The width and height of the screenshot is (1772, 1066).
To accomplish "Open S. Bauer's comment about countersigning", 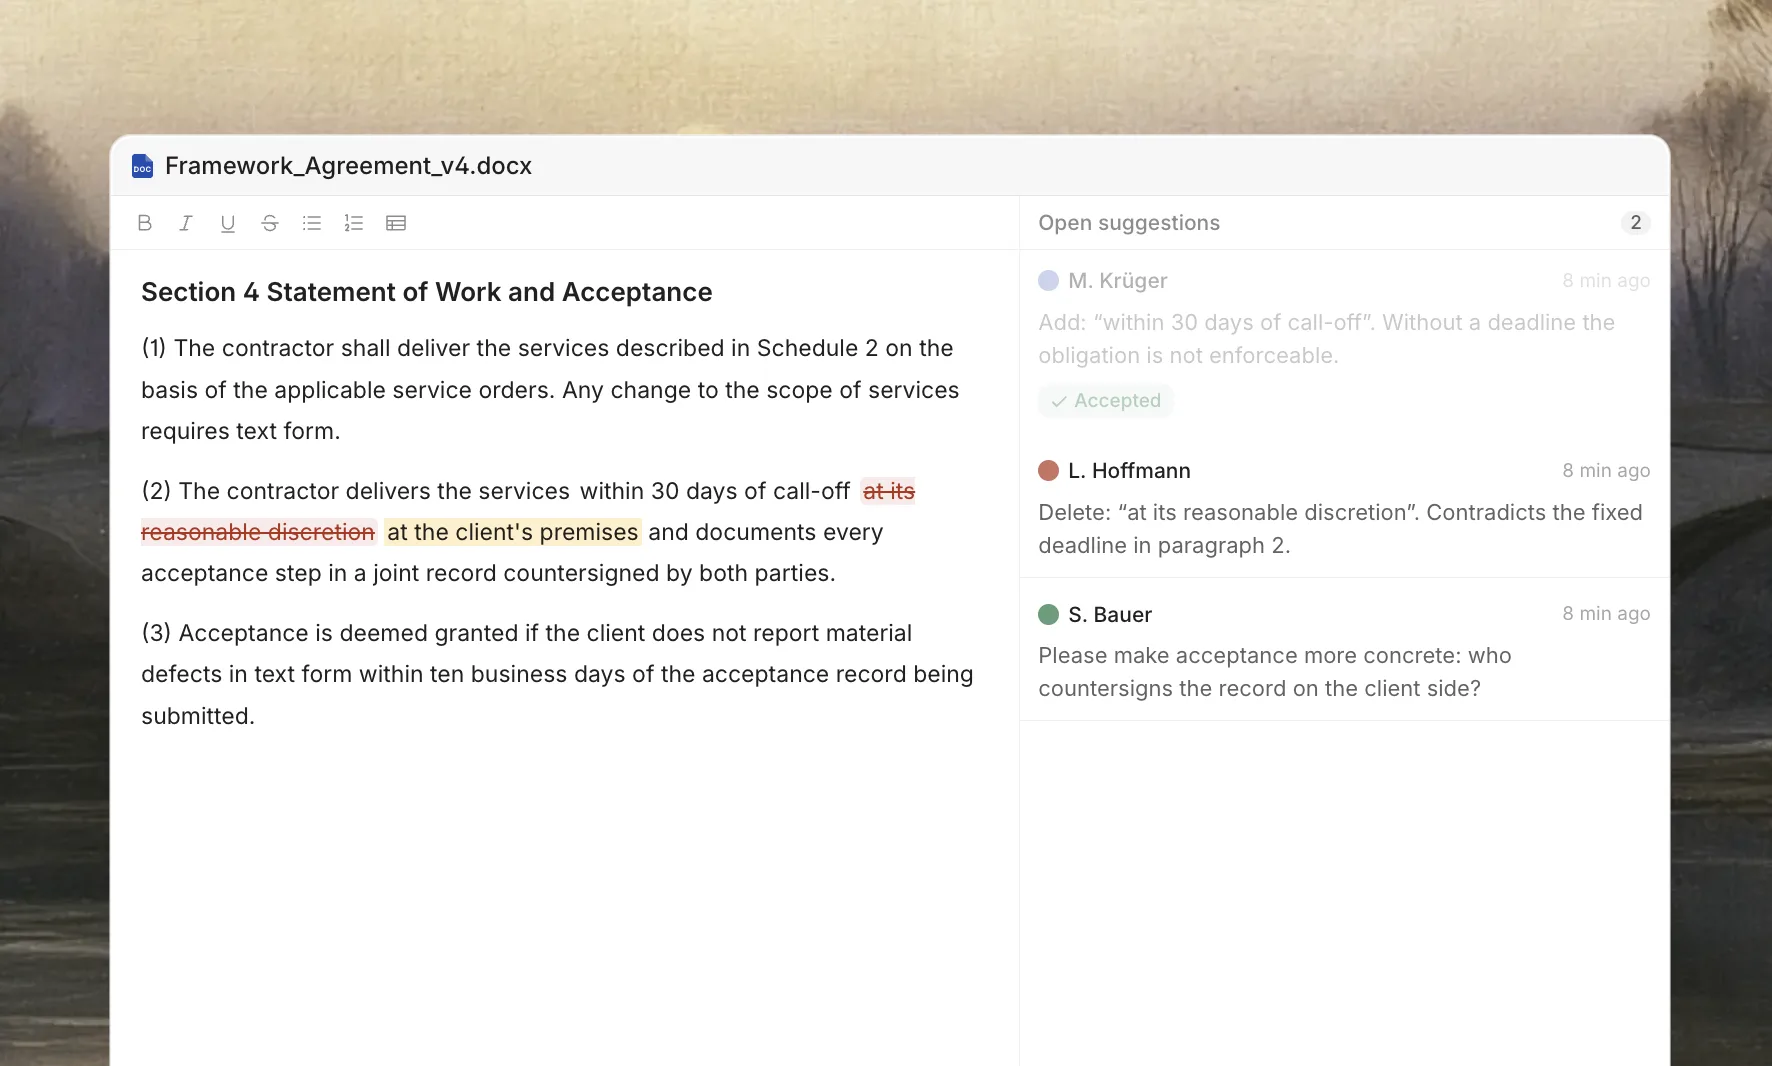I will click(x=1275, y=672).
